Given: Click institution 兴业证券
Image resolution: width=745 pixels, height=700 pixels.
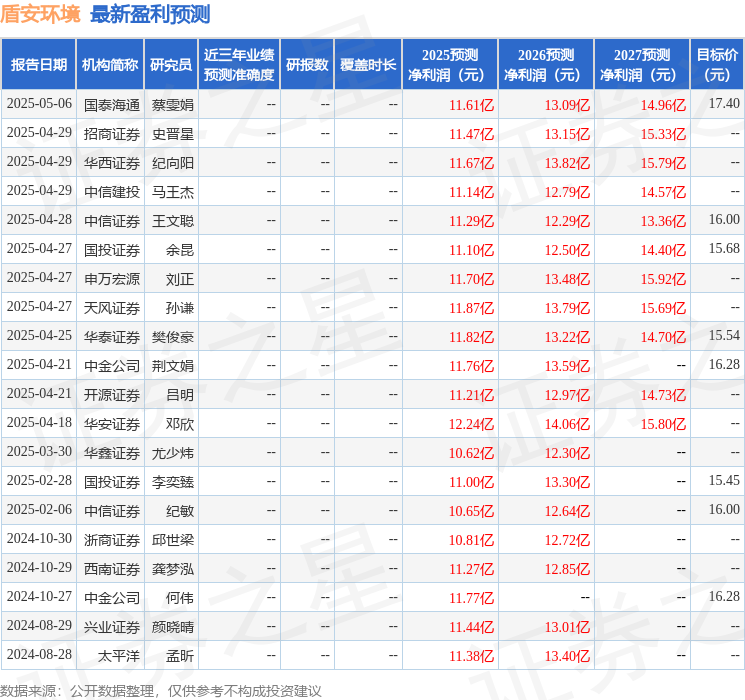Looking at the screenshot, I should (x=112, y=627).
